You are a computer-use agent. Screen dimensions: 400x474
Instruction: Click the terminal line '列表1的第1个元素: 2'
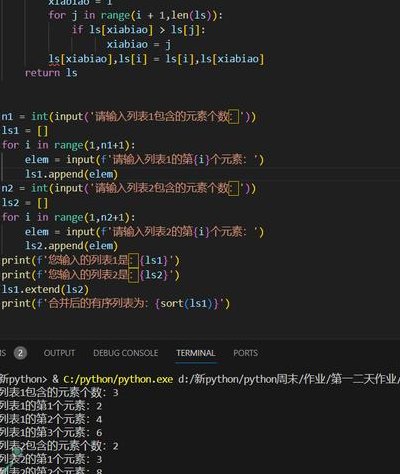pyautogui.click(x=51, y=406)
